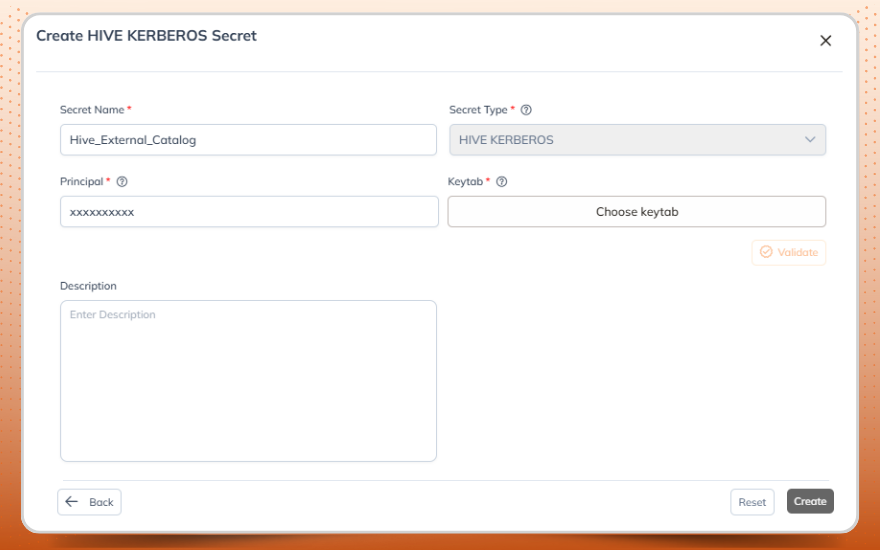Click the Validate button
Image resolution: width=880 pixels, height=550 pixels.
789,253
